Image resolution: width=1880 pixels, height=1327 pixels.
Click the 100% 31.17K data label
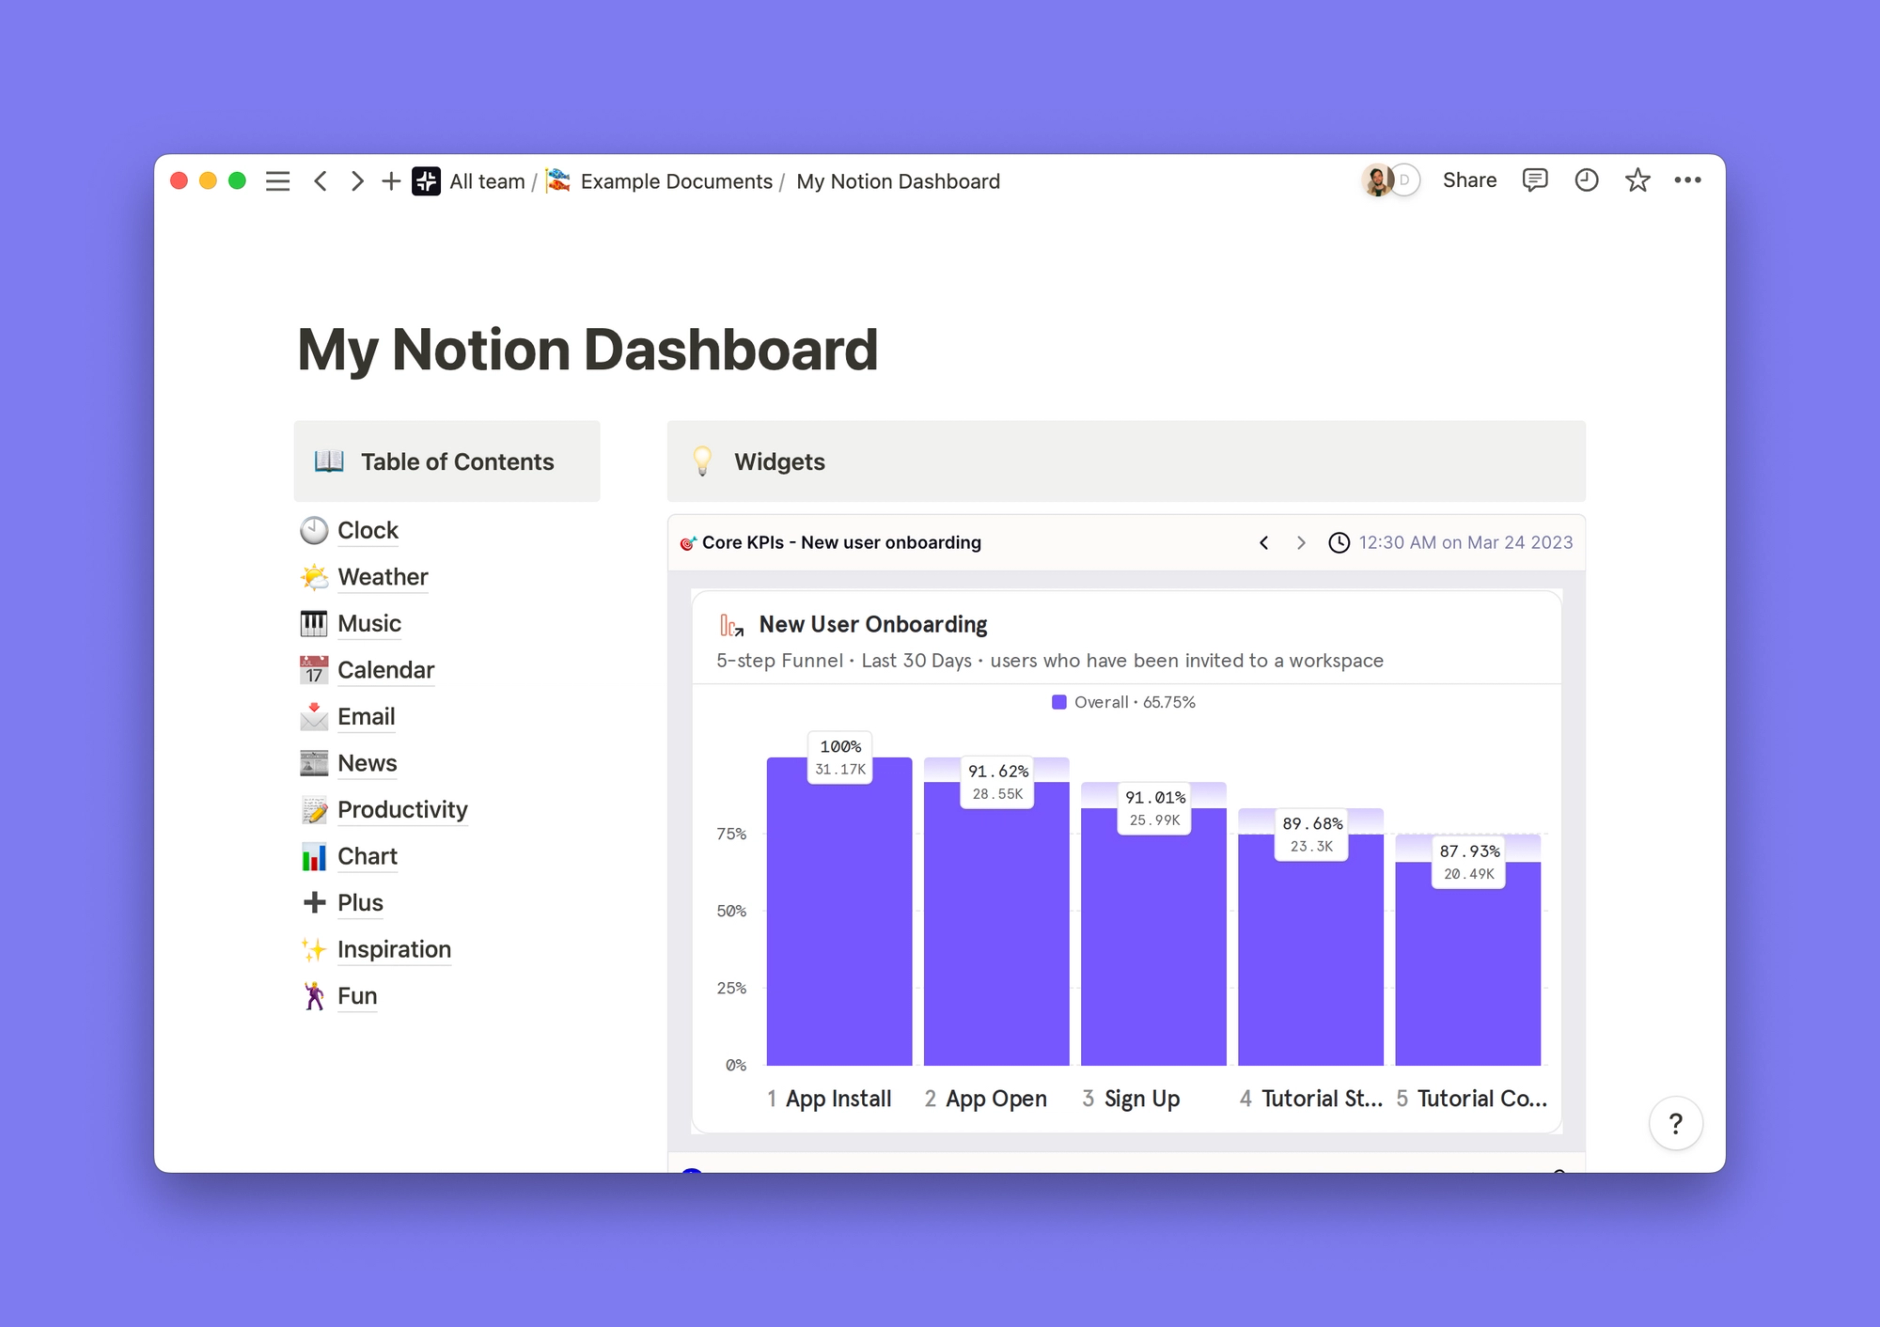coord(840,757)
